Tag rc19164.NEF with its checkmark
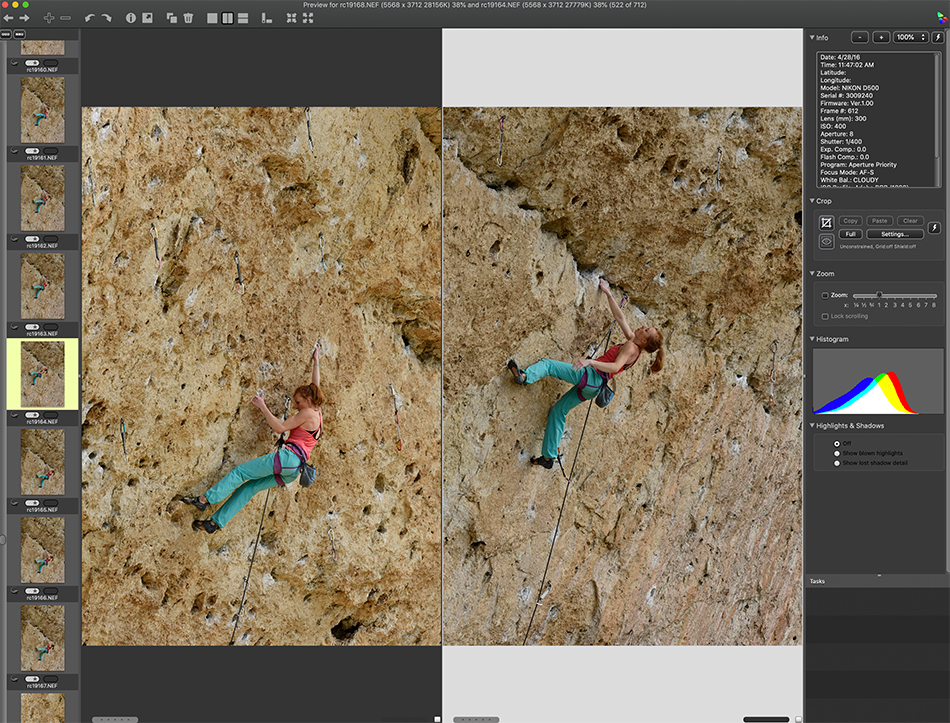This screenshot has height=723, width=950. (15, 415)
